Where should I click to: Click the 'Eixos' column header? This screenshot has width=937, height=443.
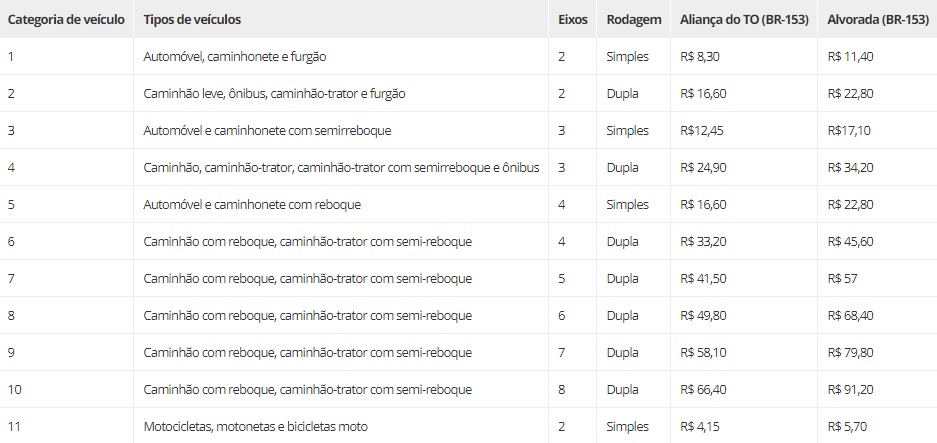coord(572,19)
